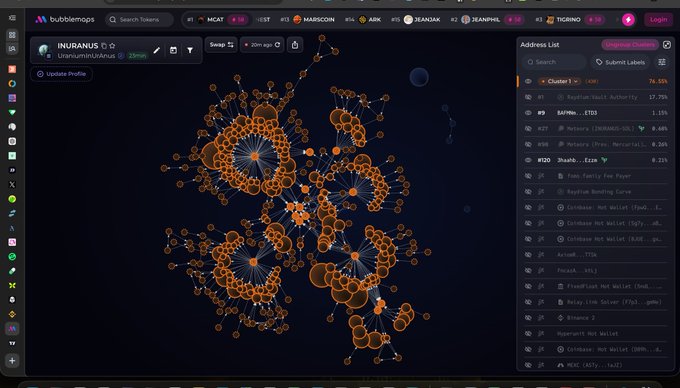Show the AxiomR...TTSk address

528,254
